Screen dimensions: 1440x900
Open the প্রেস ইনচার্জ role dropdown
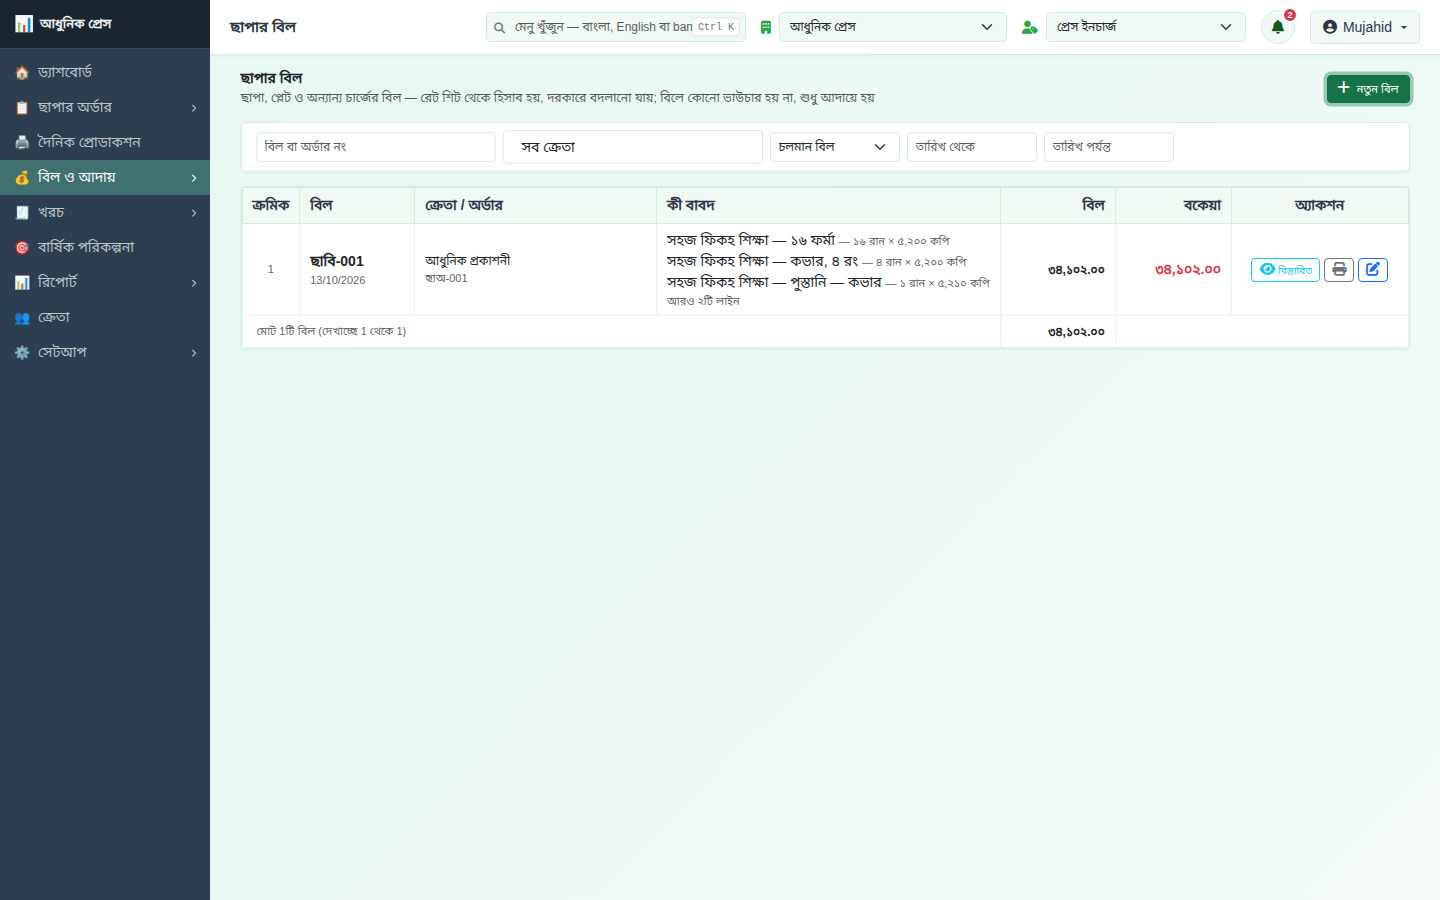point(1146,27)
